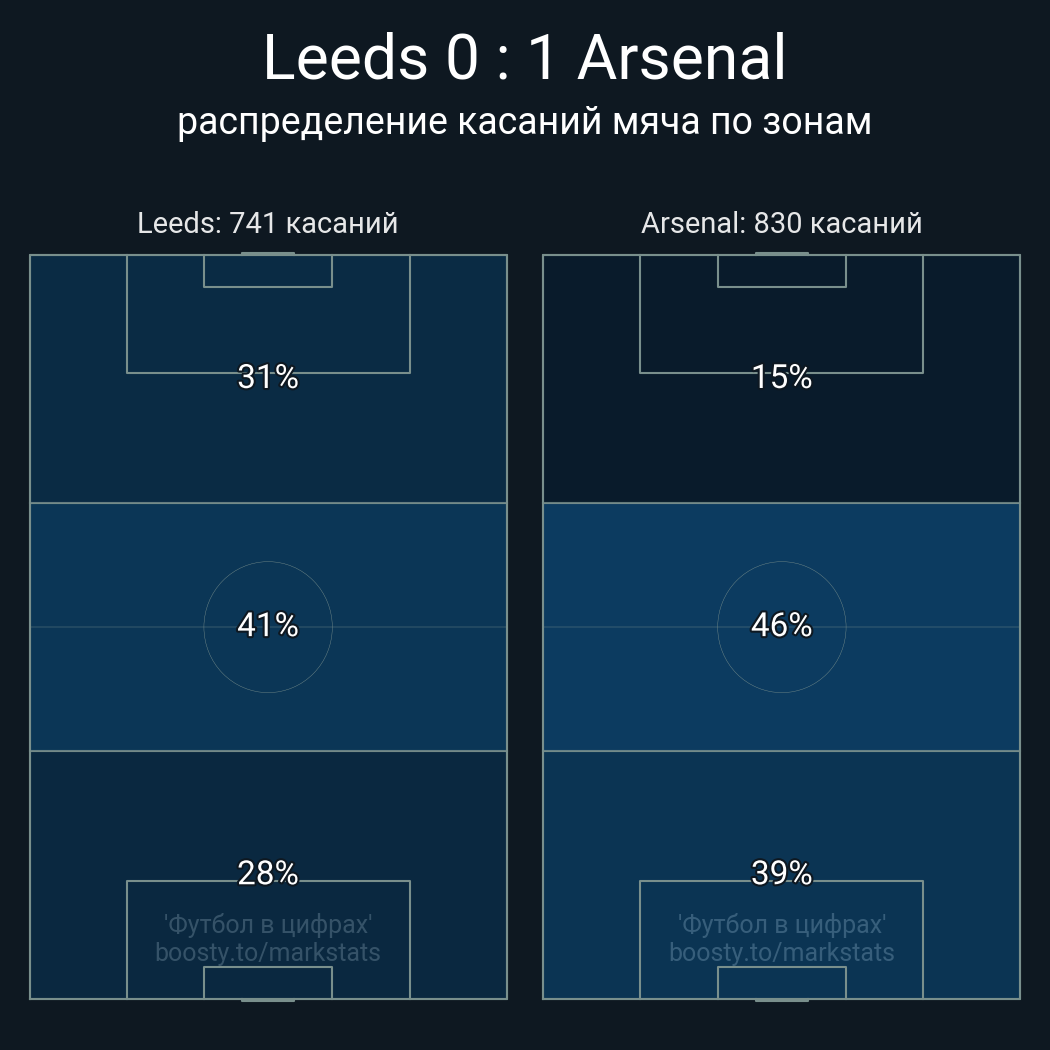Click the bottom six-yard box on Leeds pitch
1050x1050 pixels.
tap(268, 982)
